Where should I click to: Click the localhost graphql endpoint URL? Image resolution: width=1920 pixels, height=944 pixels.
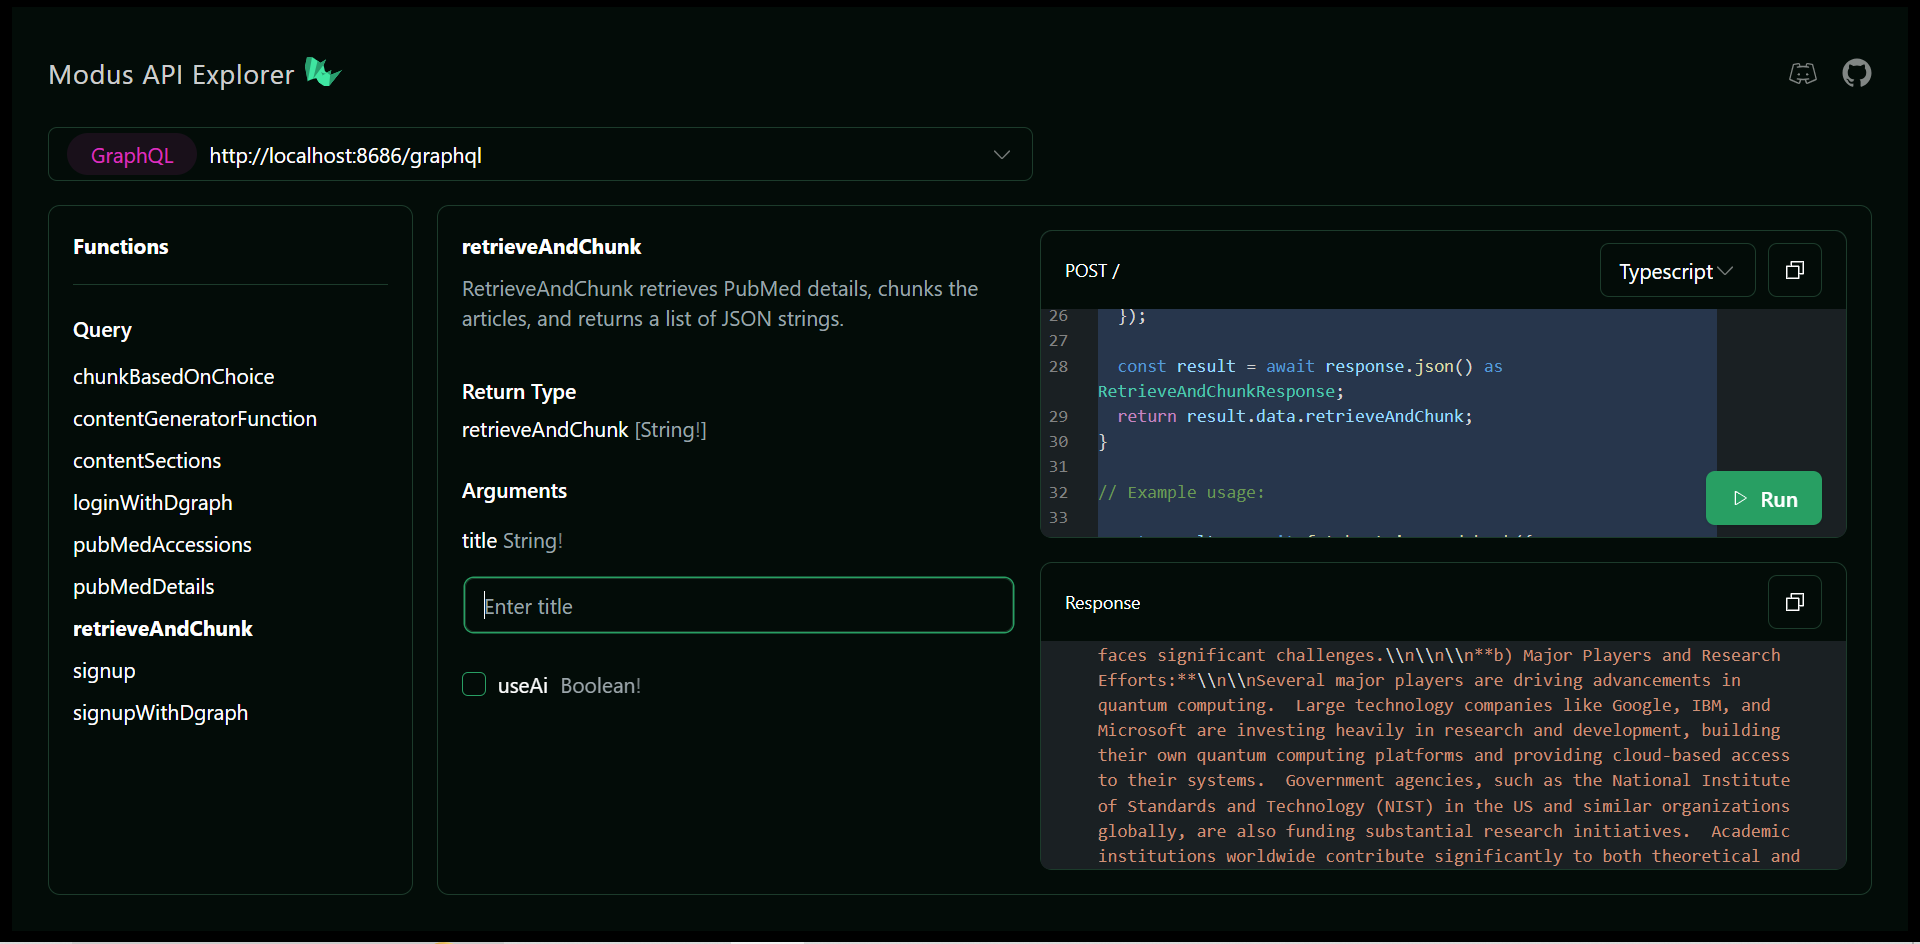(346, 155)
